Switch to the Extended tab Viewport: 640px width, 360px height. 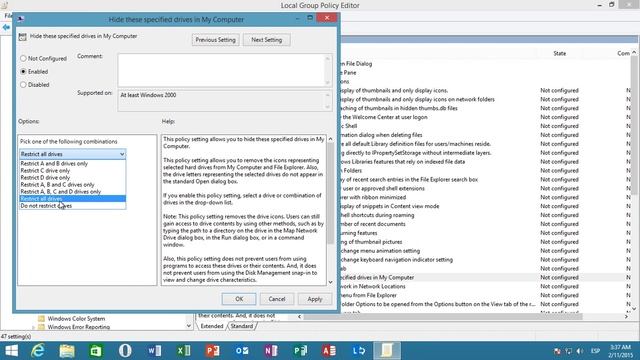tap(211, 326)
